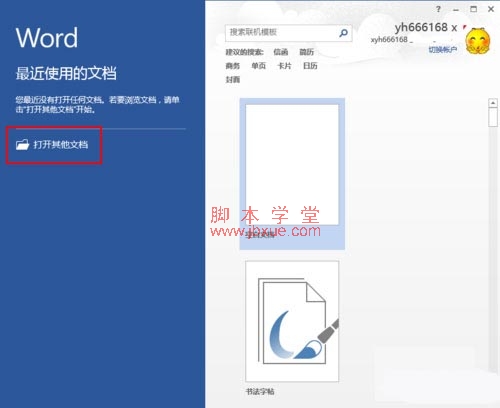Select suggested search 简历

click(307, 52)
